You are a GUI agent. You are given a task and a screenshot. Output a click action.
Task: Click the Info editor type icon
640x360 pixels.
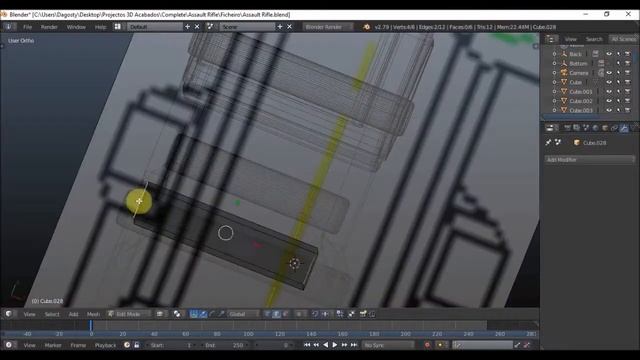pos(9,27)
